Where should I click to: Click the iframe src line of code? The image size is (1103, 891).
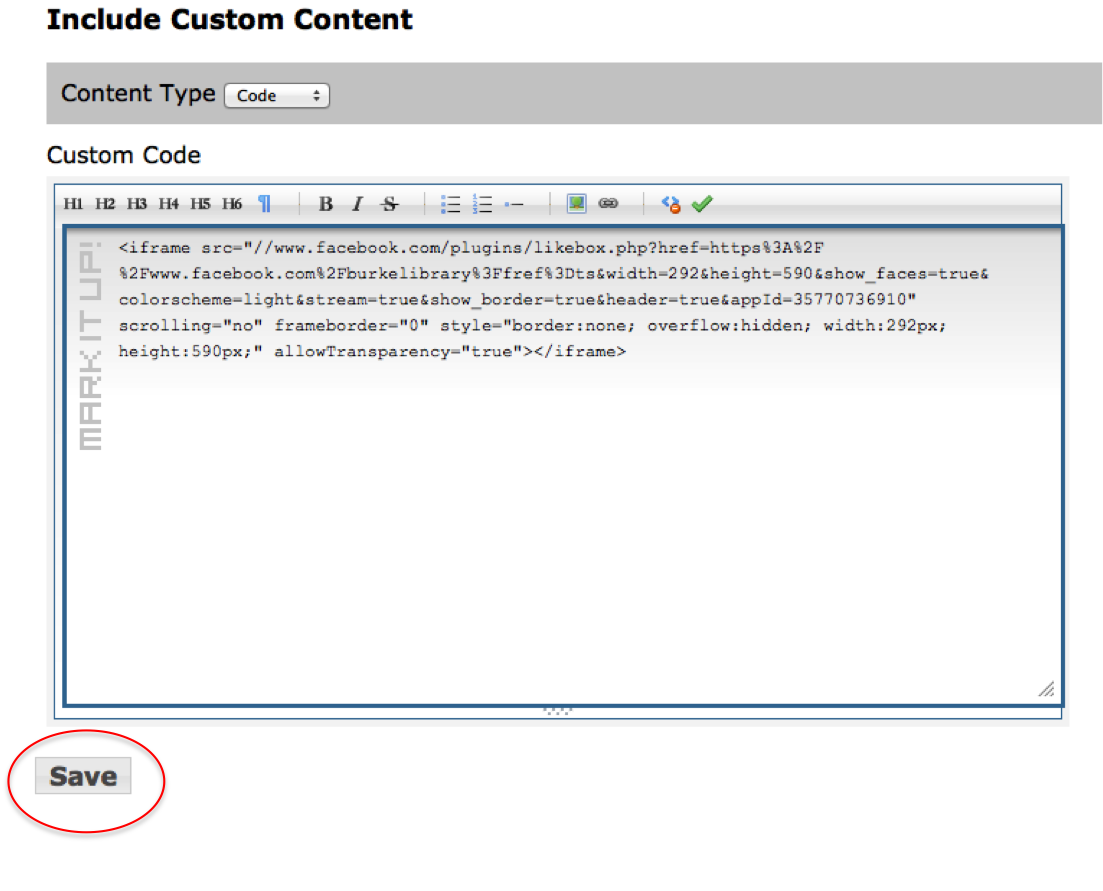pos(471,248)
